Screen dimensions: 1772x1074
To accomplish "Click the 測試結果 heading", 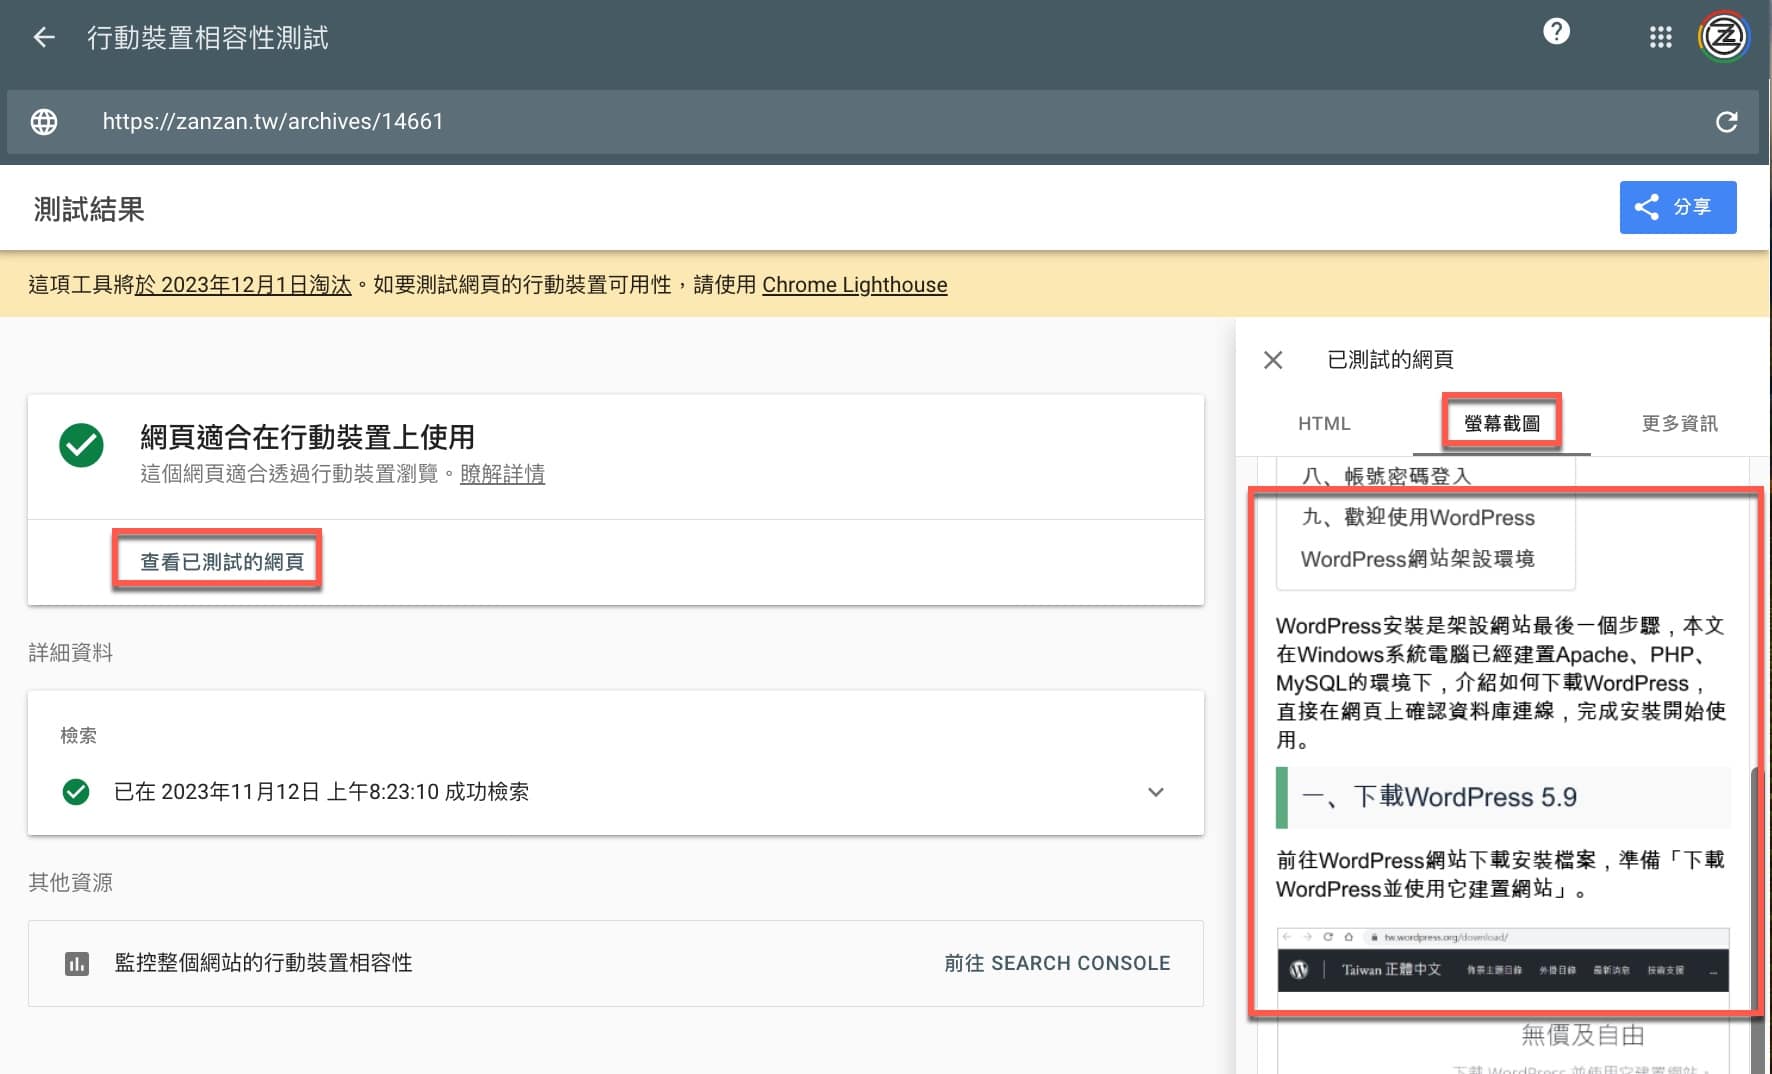I will [x=89, y=209].
